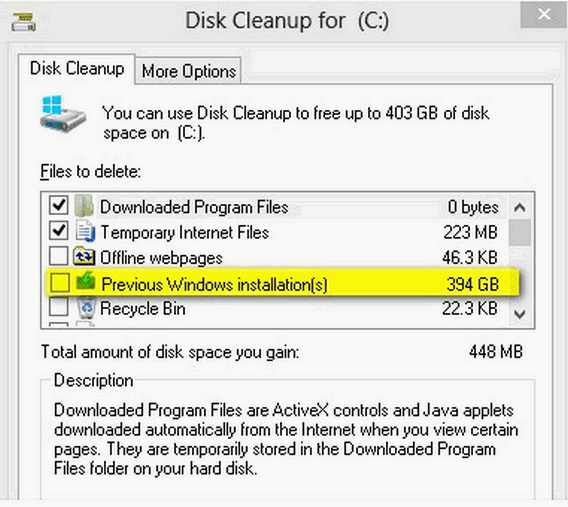The image size is (568, 507).
Task: Select the Offline webpages sync icon
Action: tap(84, 256)
